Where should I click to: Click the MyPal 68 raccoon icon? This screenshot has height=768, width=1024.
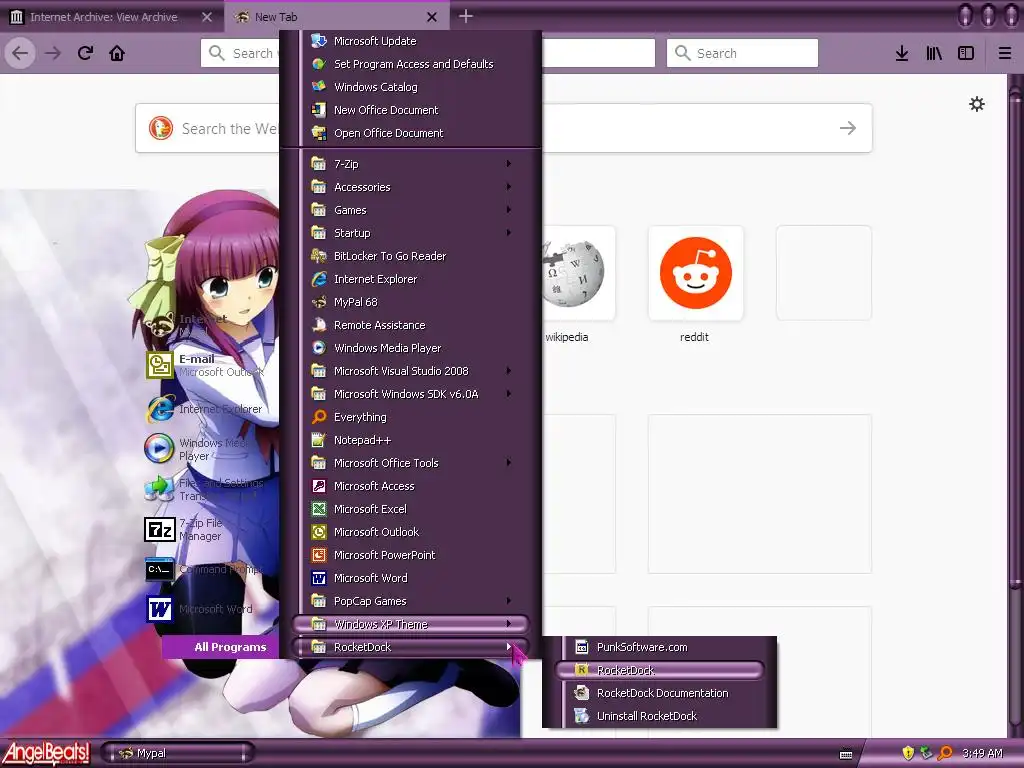[x=319, y=302]
